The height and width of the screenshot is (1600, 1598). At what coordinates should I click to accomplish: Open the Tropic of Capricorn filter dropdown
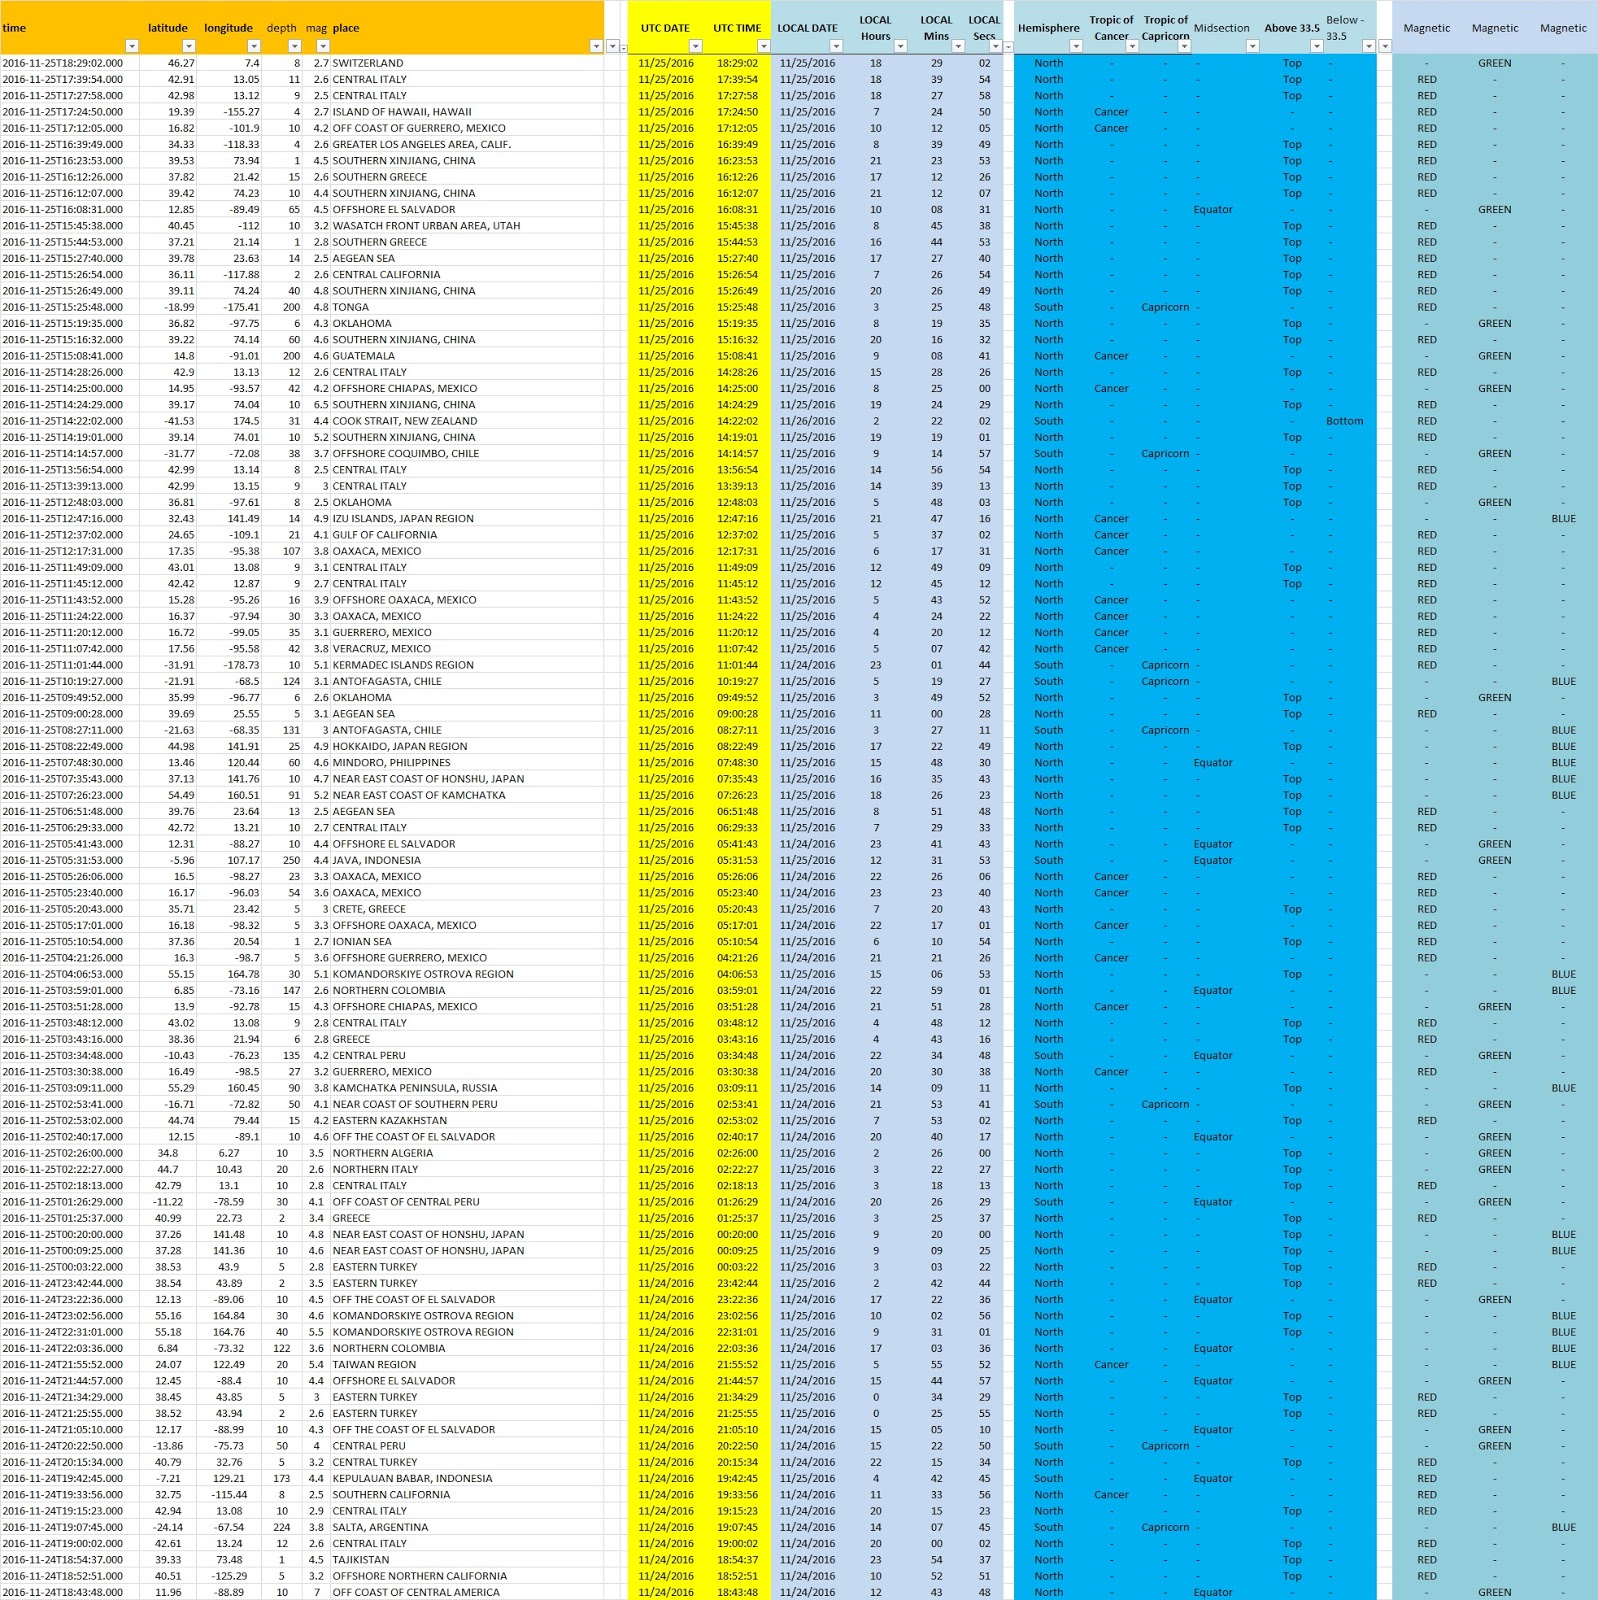click(1184, 46)
